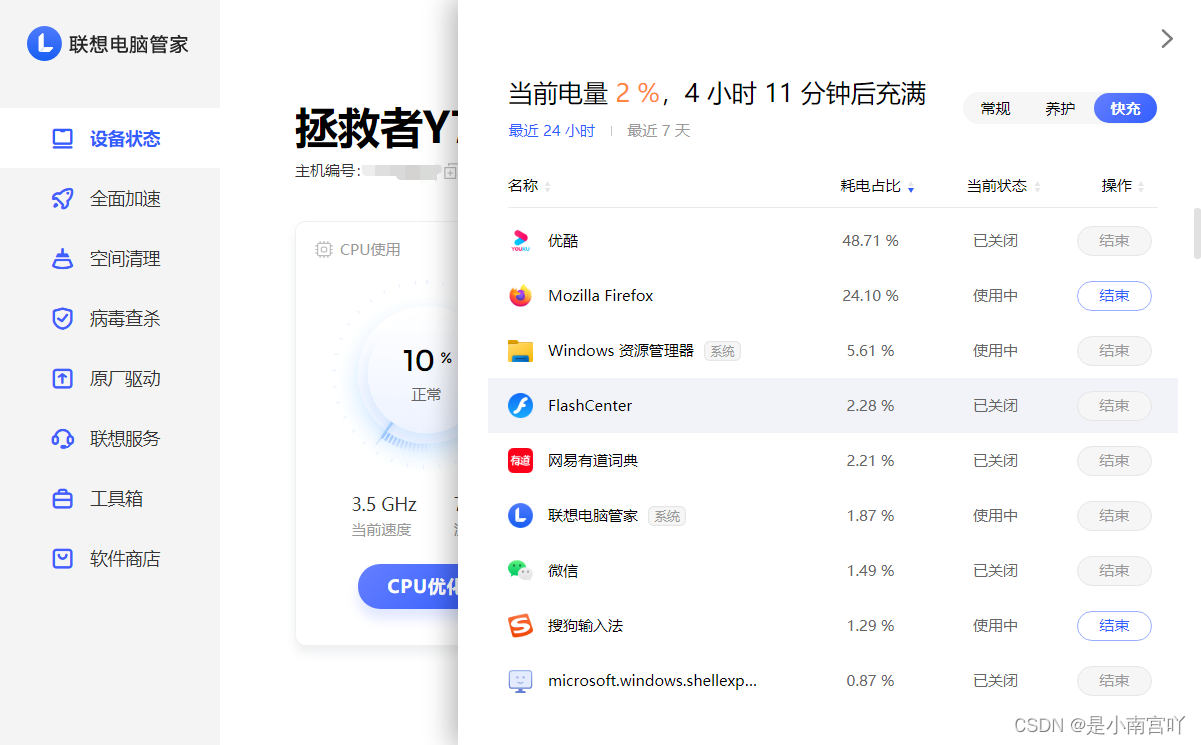The height and width of the screenshot is (745, 1201).
Task: Open 工具箱 in sidebar
Action: click(110, 498)
